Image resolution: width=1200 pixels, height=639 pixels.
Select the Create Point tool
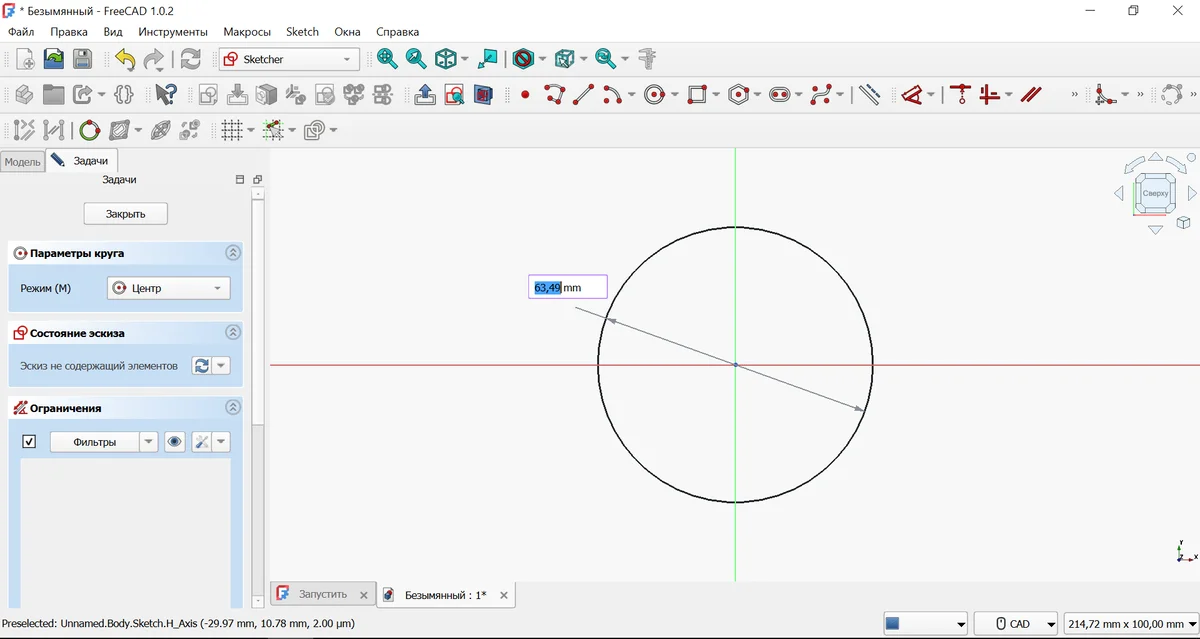point(524,95)
